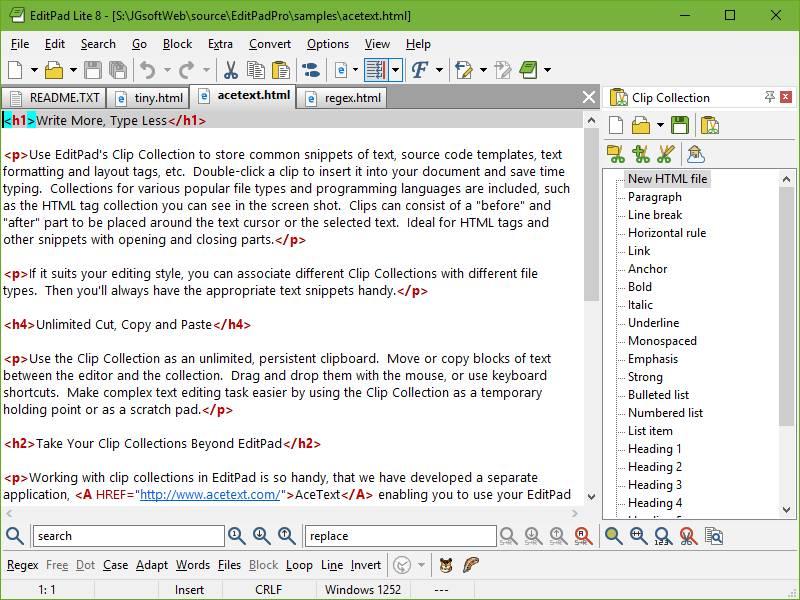
Task: Click the new blank page icon in Clip Collection
Action: coord(617,125)
